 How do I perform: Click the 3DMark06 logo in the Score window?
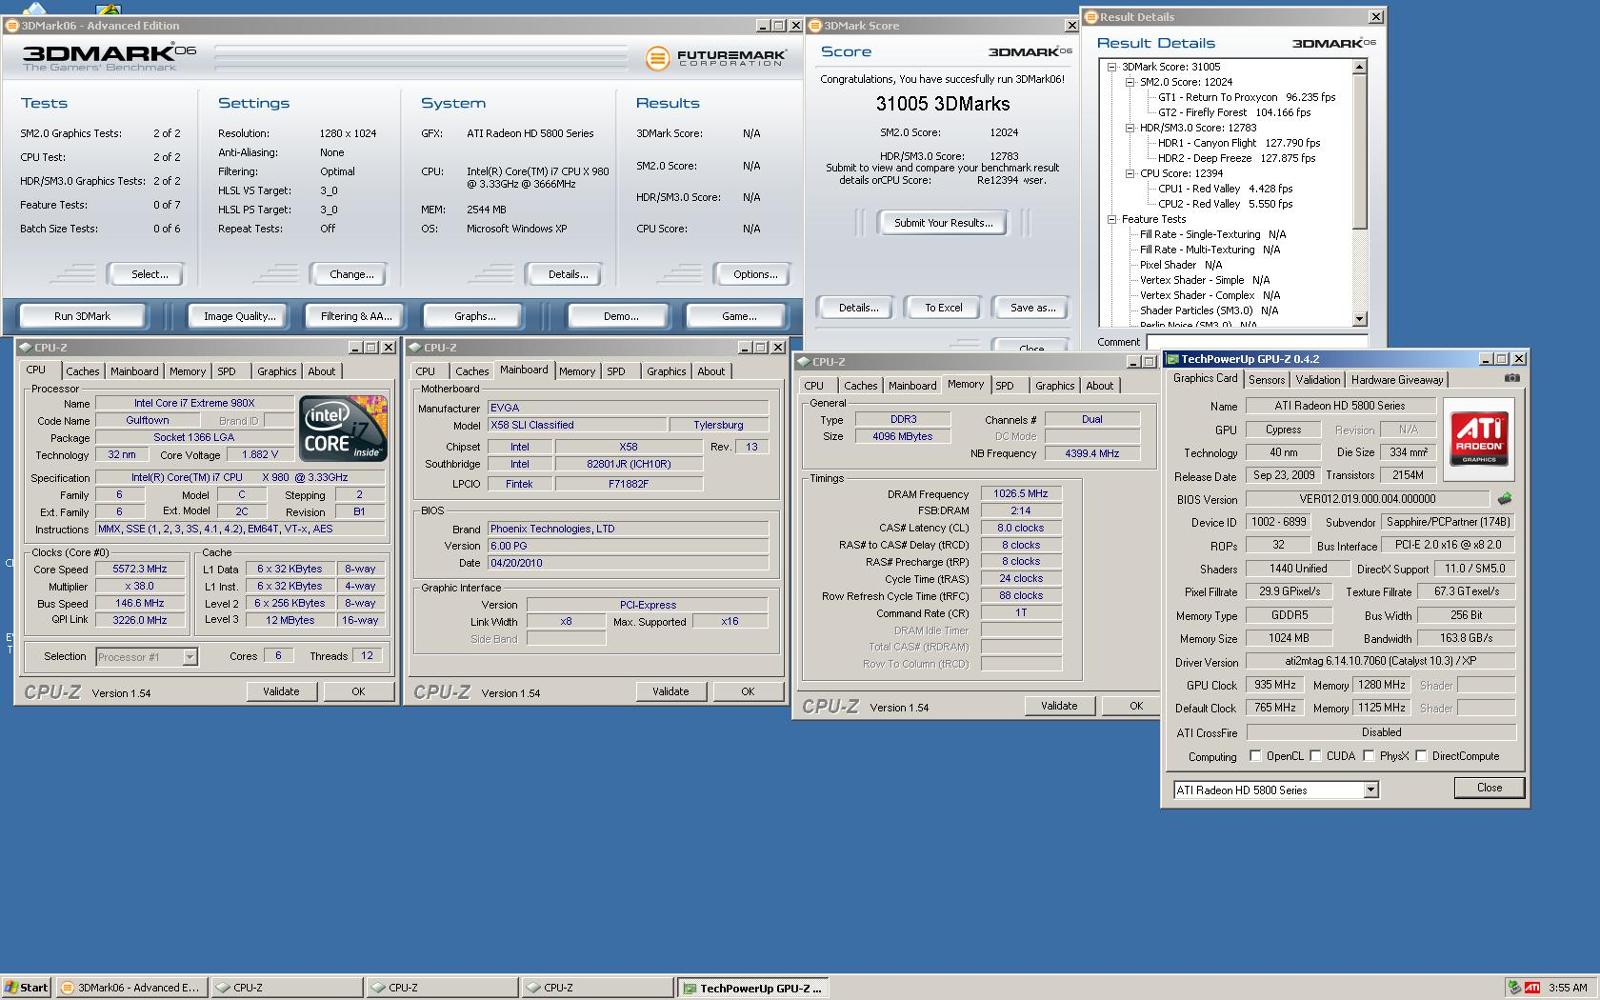click(1030, 52)
